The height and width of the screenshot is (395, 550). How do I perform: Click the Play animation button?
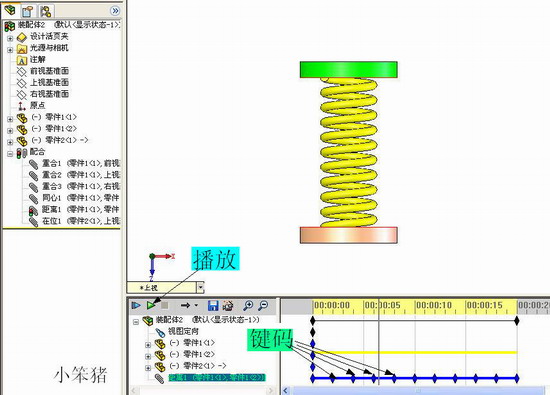coord(151,306)
